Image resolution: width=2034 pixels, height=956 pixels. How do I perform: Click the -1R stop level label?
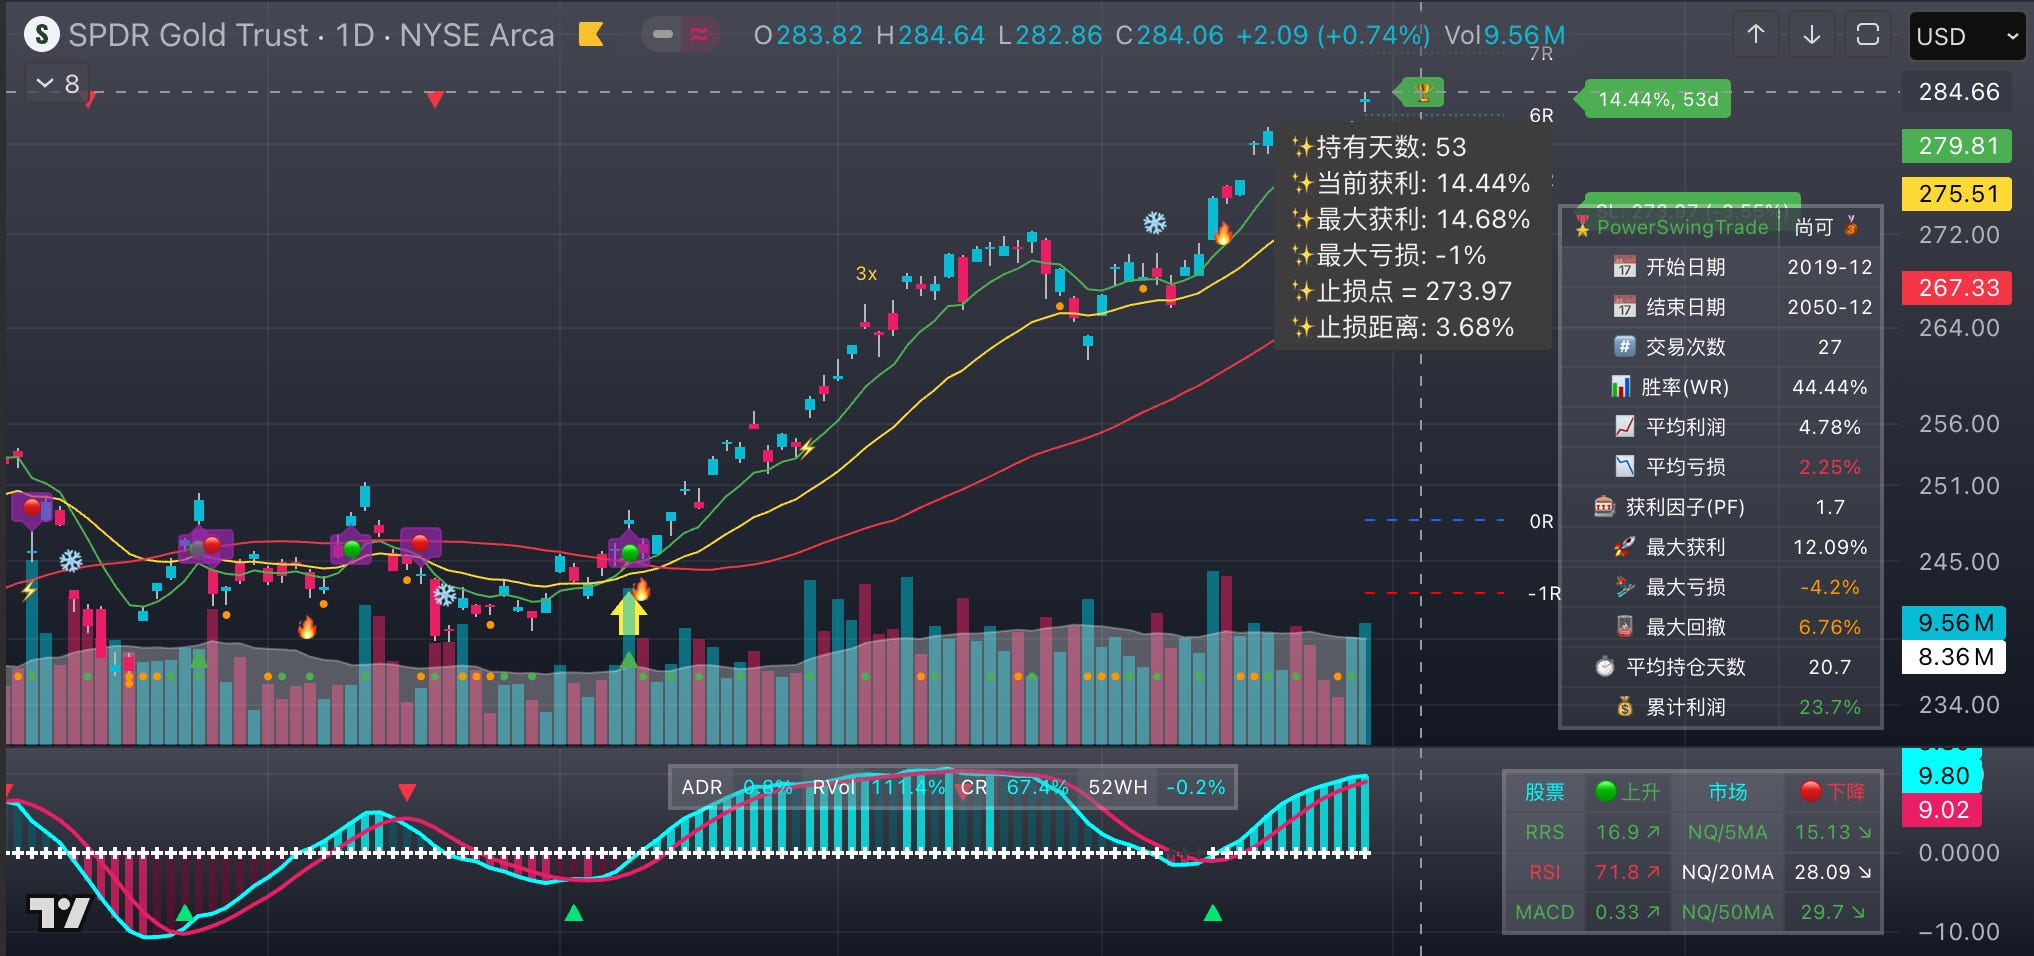pyautogui.click(x=1544, y=593)
